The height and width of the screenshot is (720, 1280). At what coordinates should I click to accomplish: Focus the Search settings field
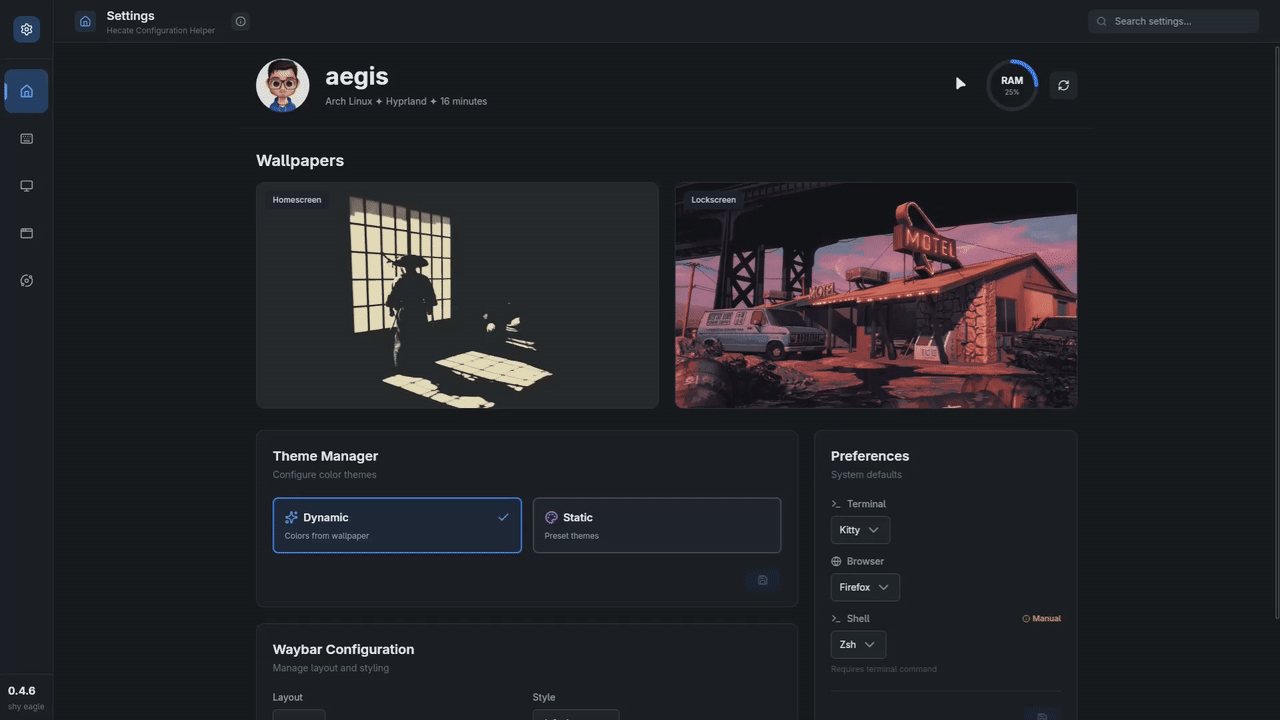click(x=1173, y=21)
